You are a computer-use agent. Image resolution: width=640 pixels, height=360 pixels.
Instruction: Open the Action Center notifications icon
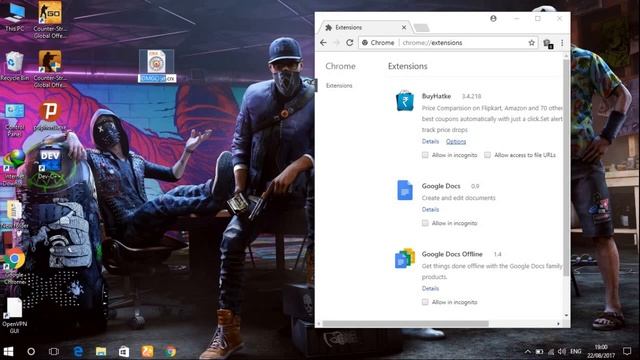627,351
